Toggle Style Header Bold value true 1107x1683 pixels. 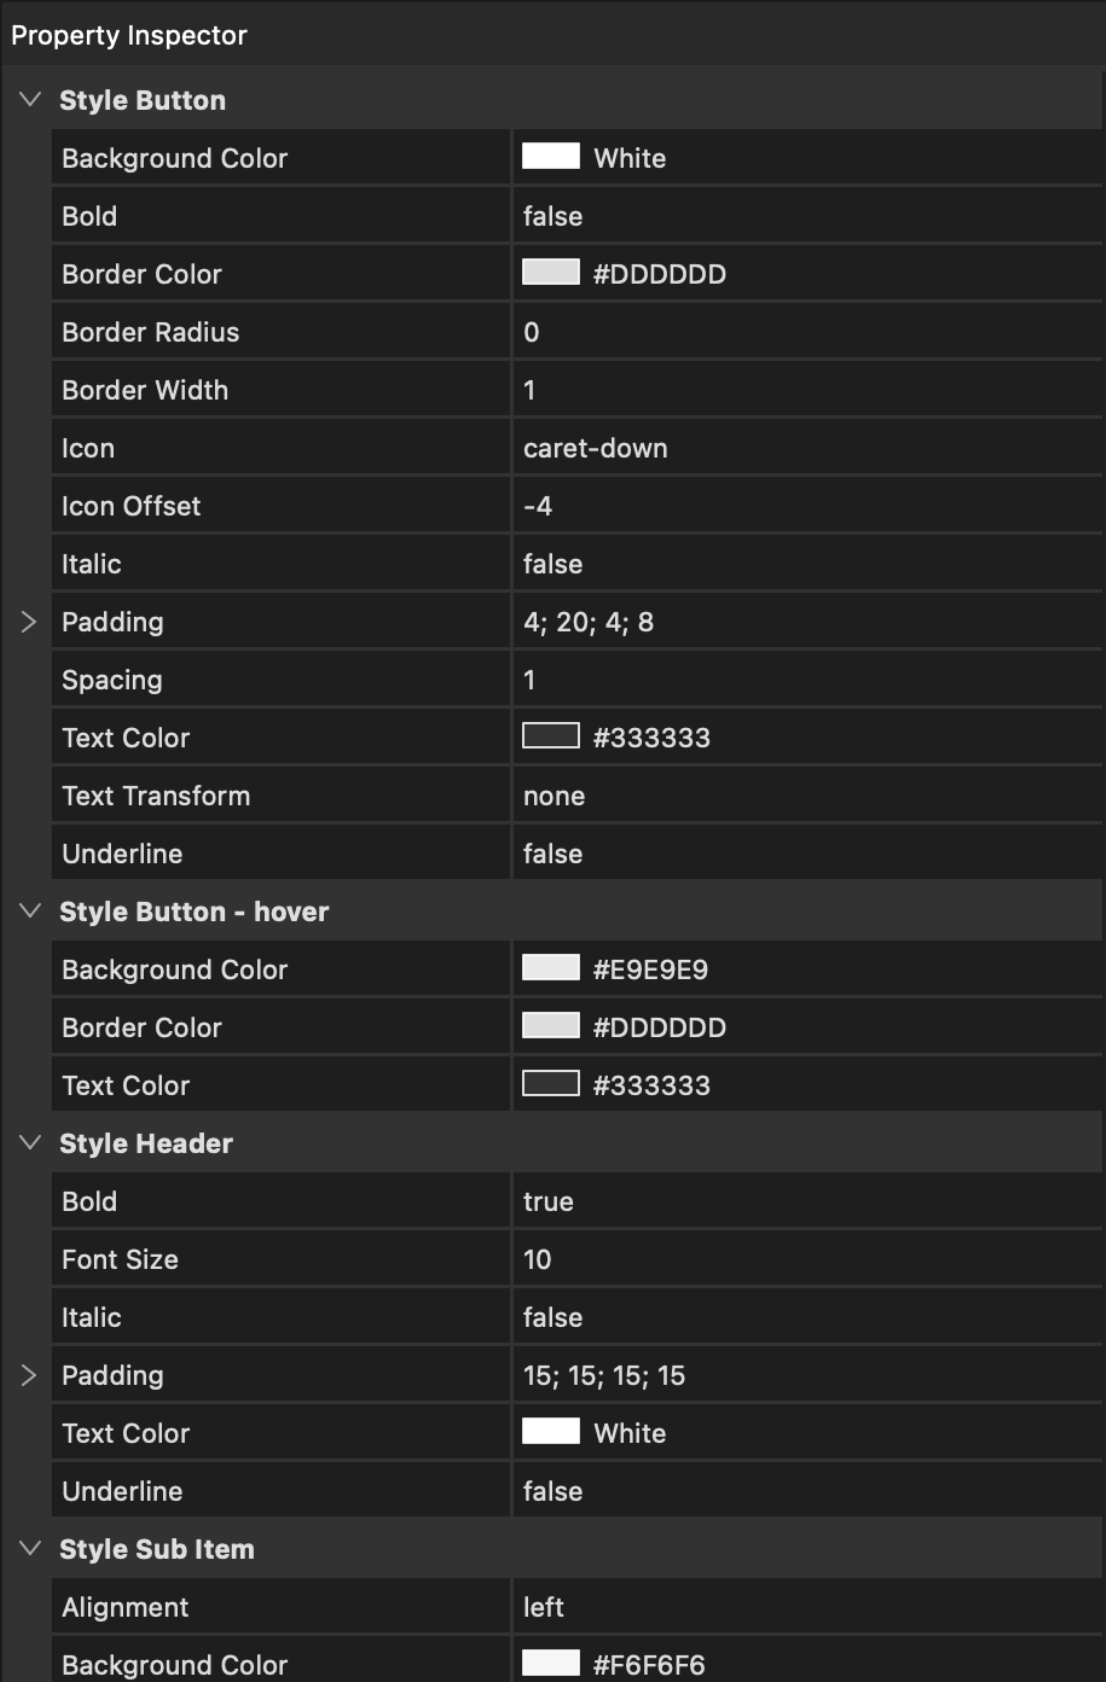pos(548,1201)
